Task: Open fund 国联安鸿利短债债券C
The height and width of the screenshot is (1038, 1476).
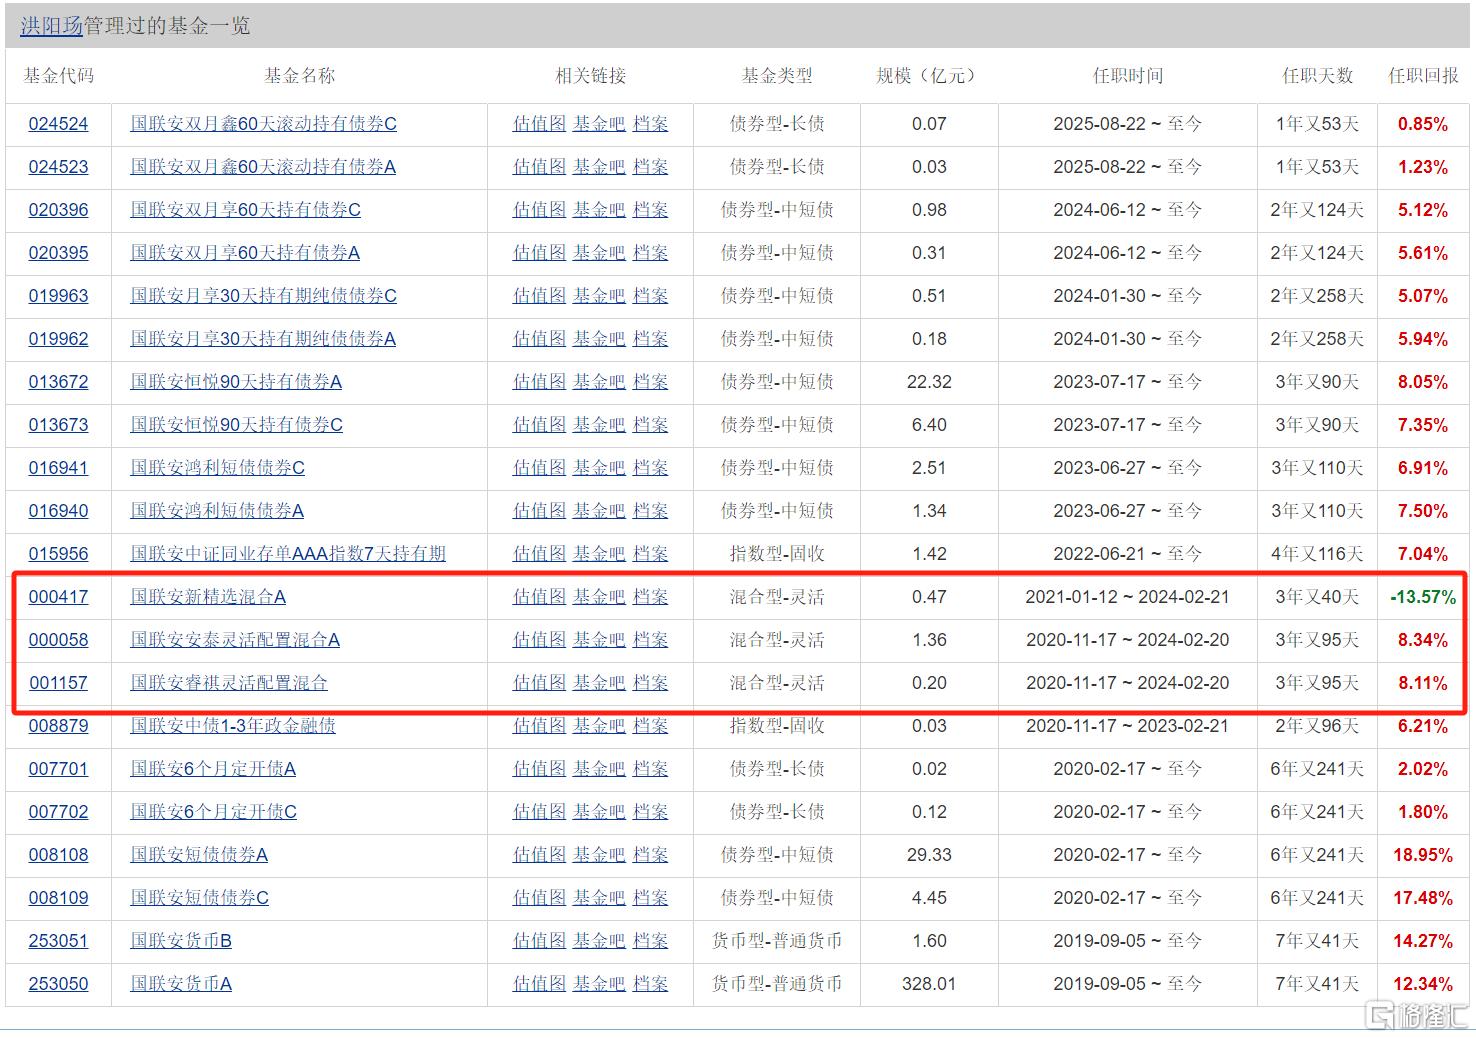Action: pos(217,468)
